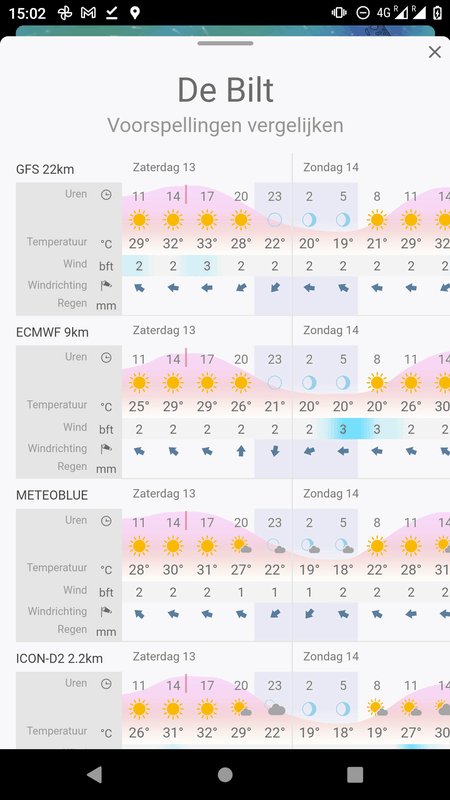This screenshot has height=800, width=450.
Task: Tap the Android back navigation button
Action: [x=94, y=774]
